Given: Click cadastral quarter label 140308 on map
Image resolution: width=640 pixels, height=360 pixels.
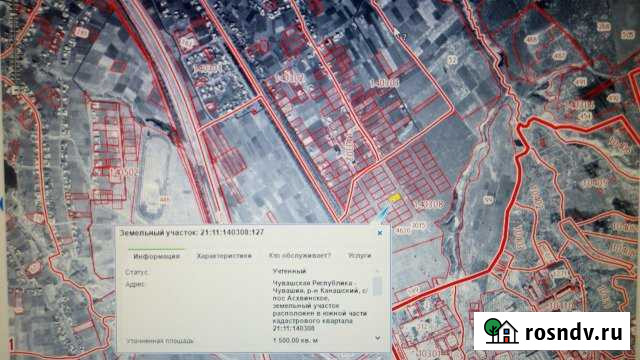Looking at the screenshot, I should [x=428, y=204].
